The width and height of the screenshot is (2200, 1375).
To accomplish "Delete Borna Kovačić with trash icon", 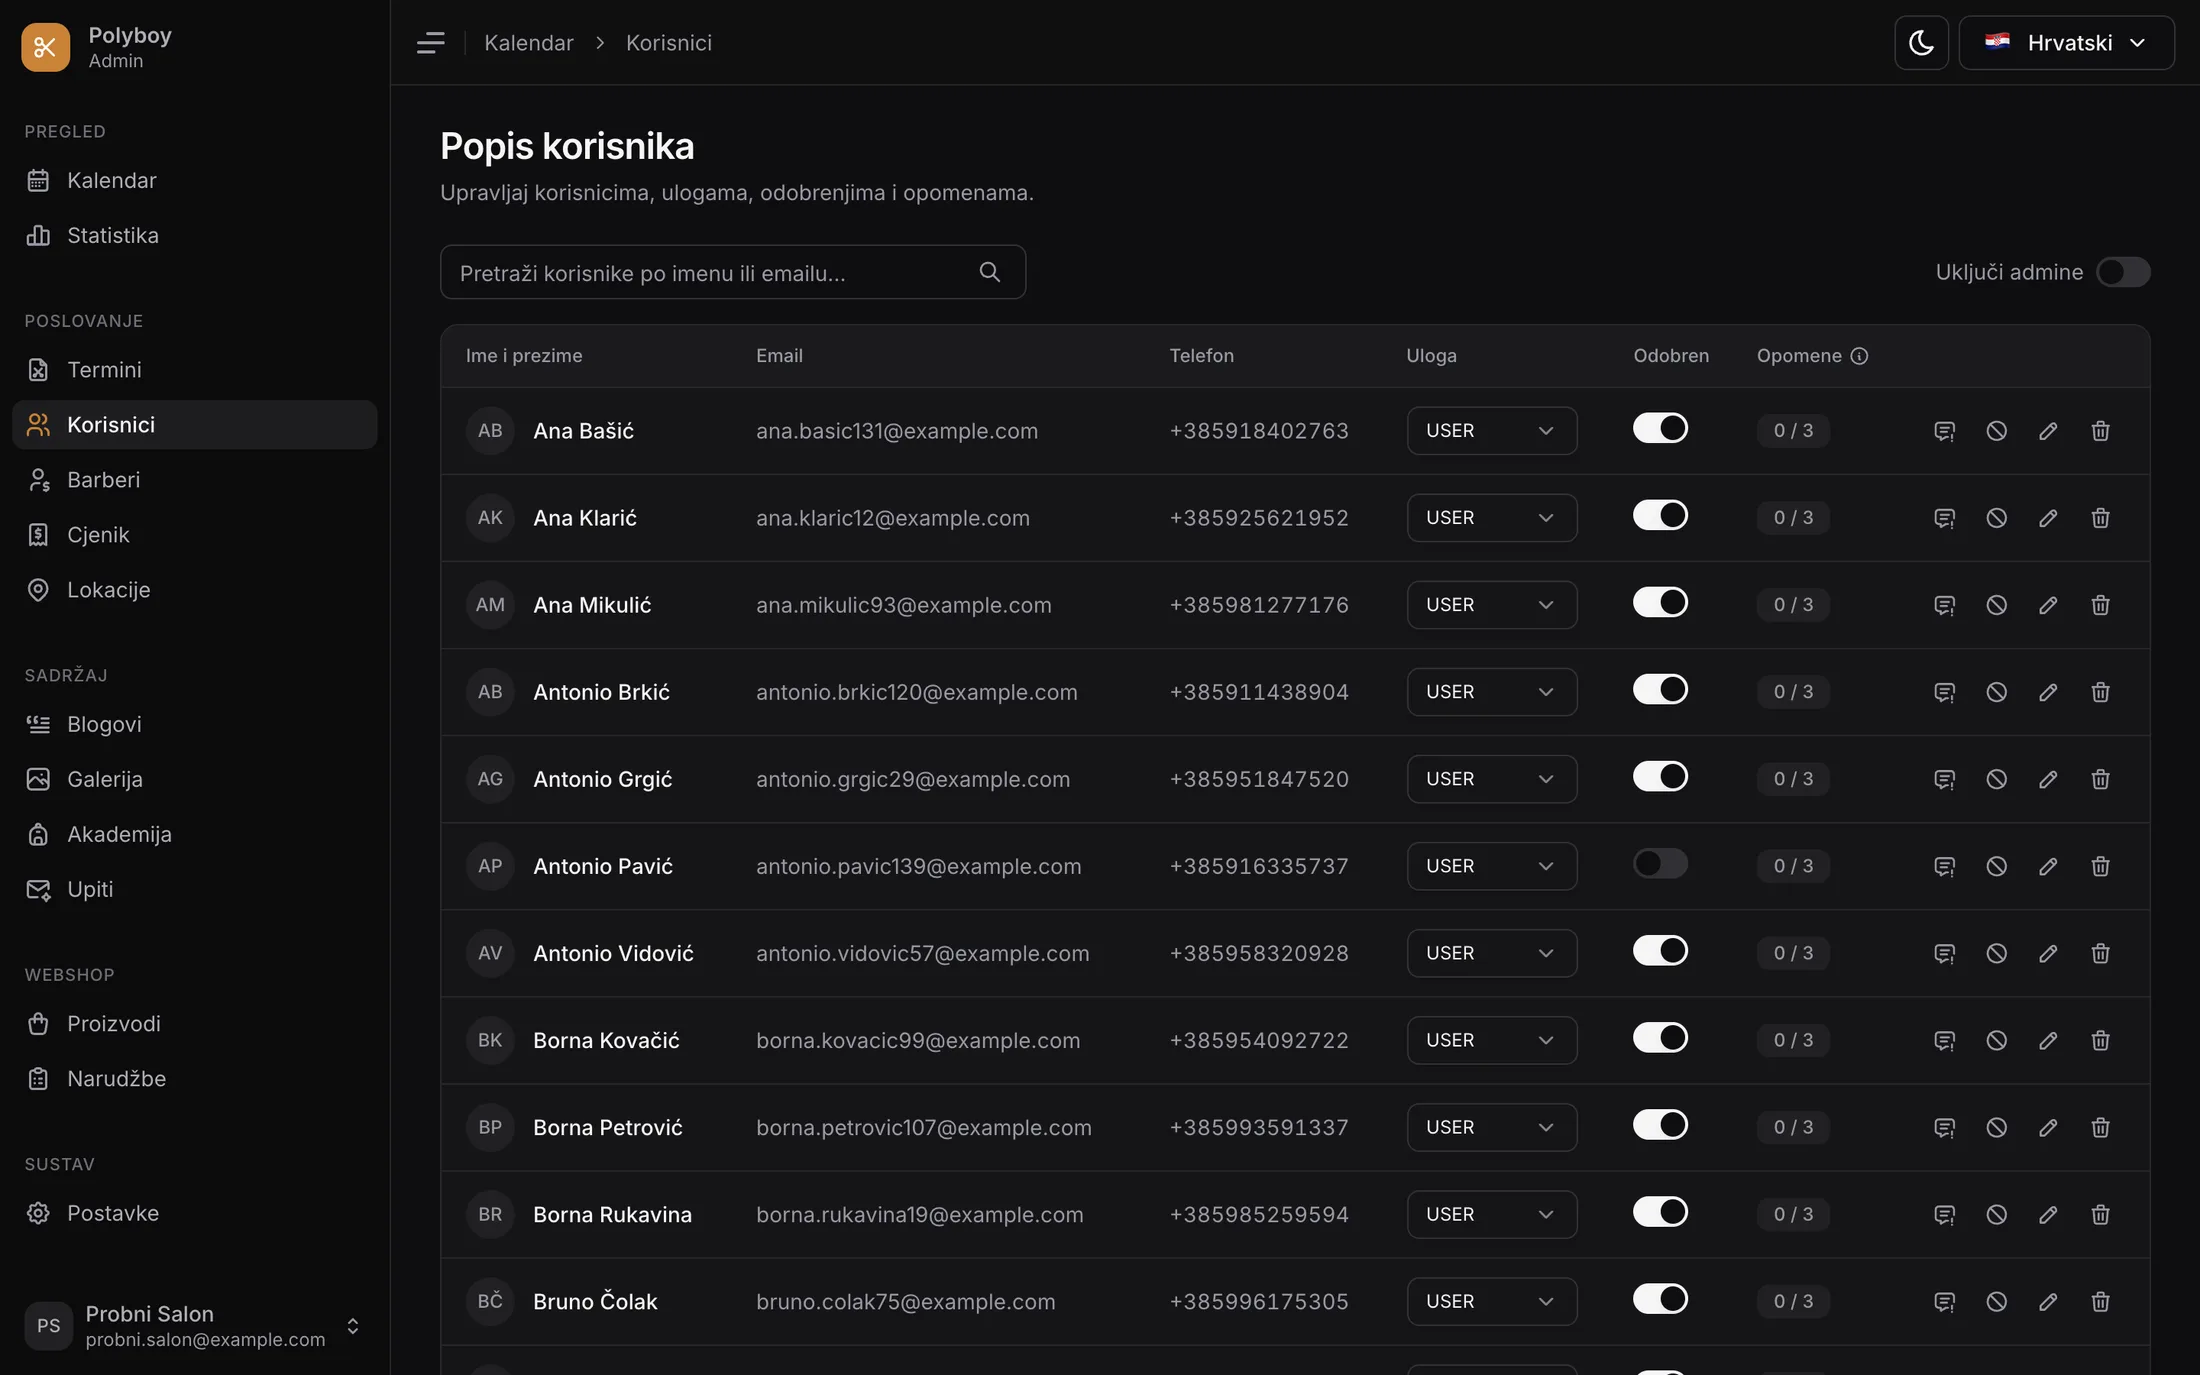I will tap(2100, 1040).
